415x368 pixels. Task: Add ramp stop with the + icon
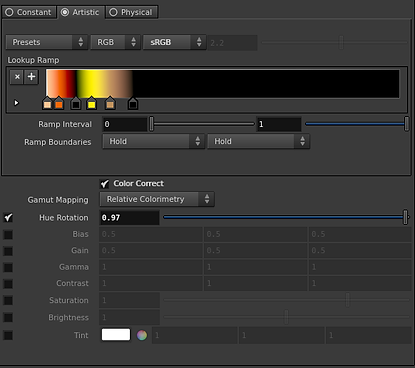pyautogui.click(x=31, y=77)
